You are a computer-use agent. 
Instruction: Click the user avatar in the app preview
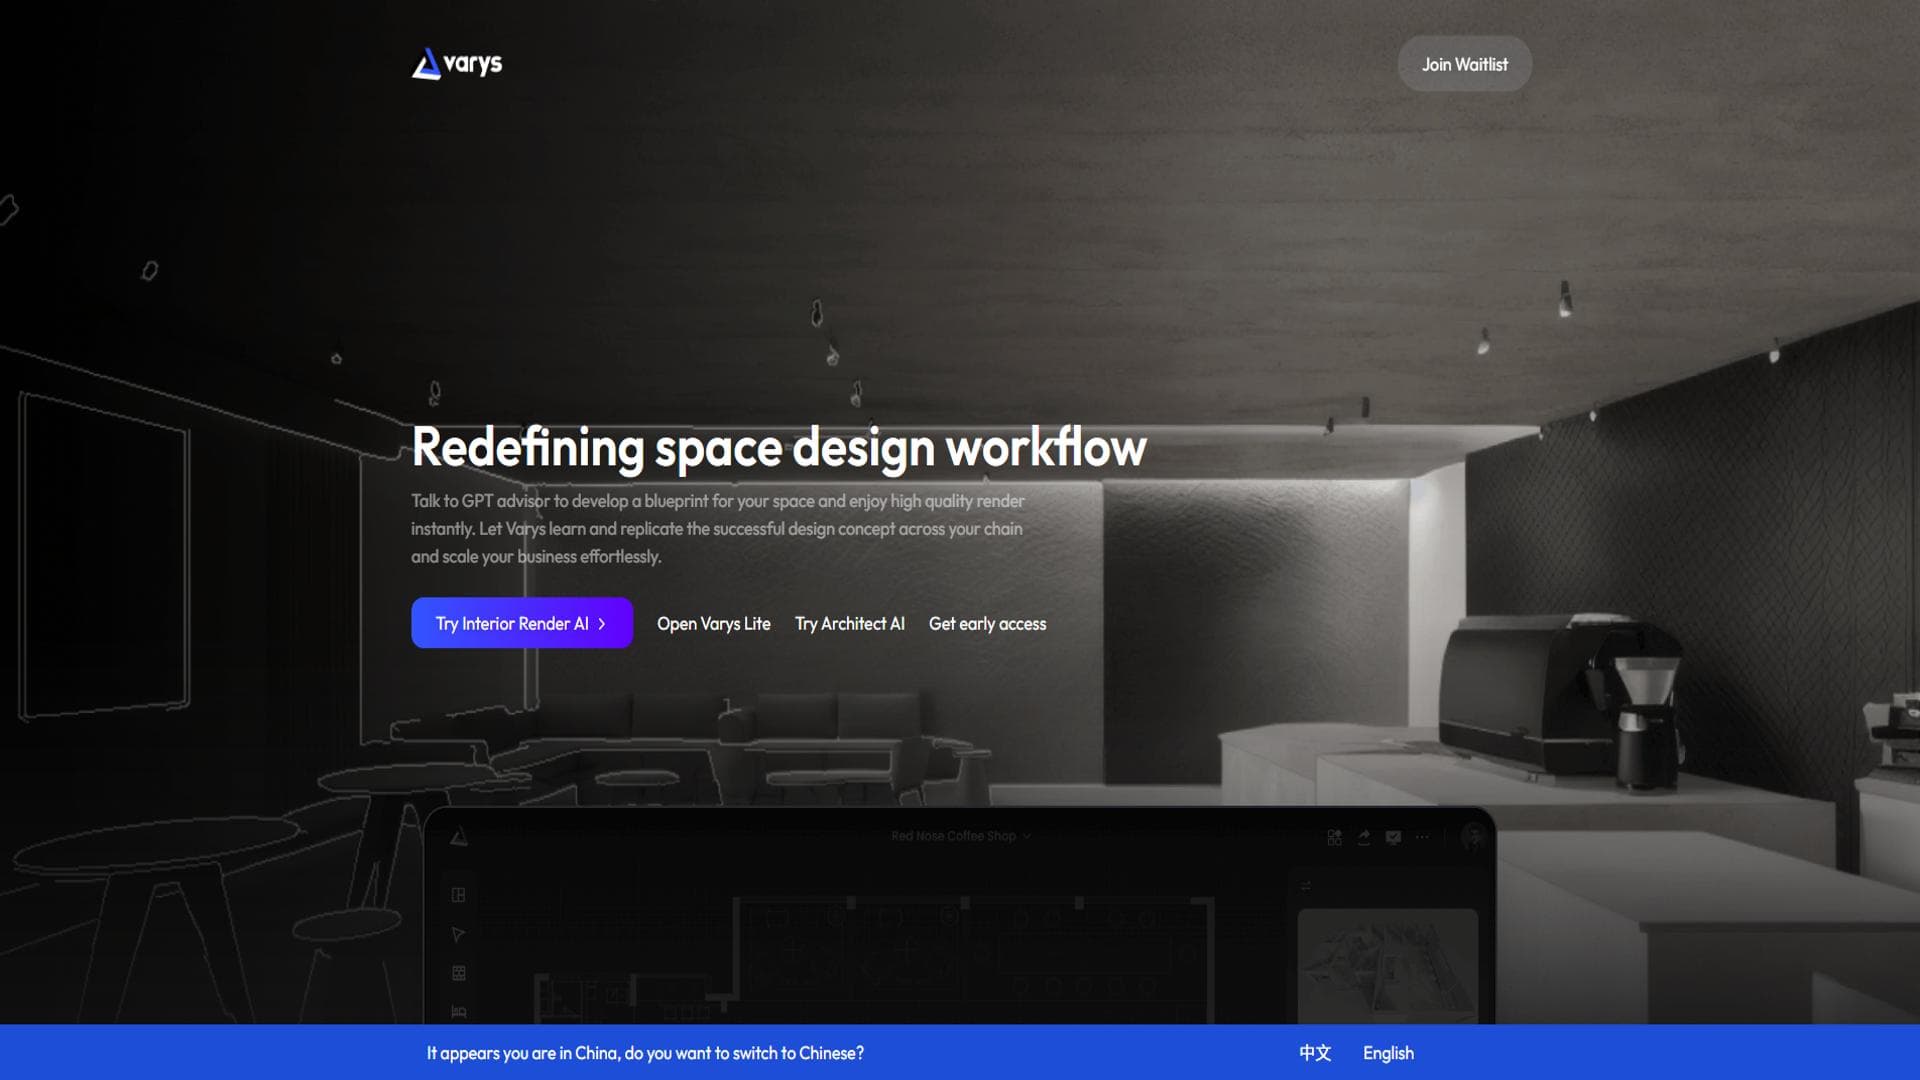[1472, 836]
